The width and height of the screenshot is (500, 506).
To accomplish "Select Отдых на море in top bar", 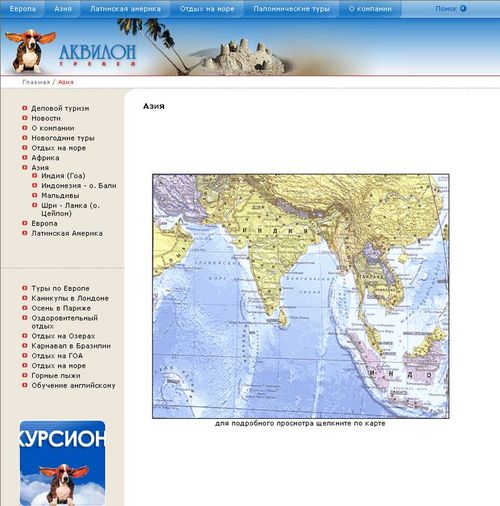I will point(207,9).
